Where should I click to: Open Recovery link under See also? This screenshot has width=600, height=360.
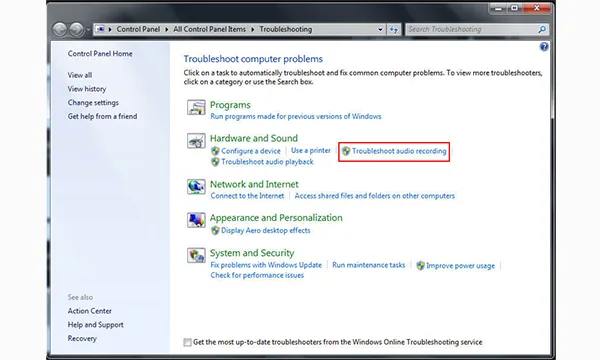tap(82, 339)
